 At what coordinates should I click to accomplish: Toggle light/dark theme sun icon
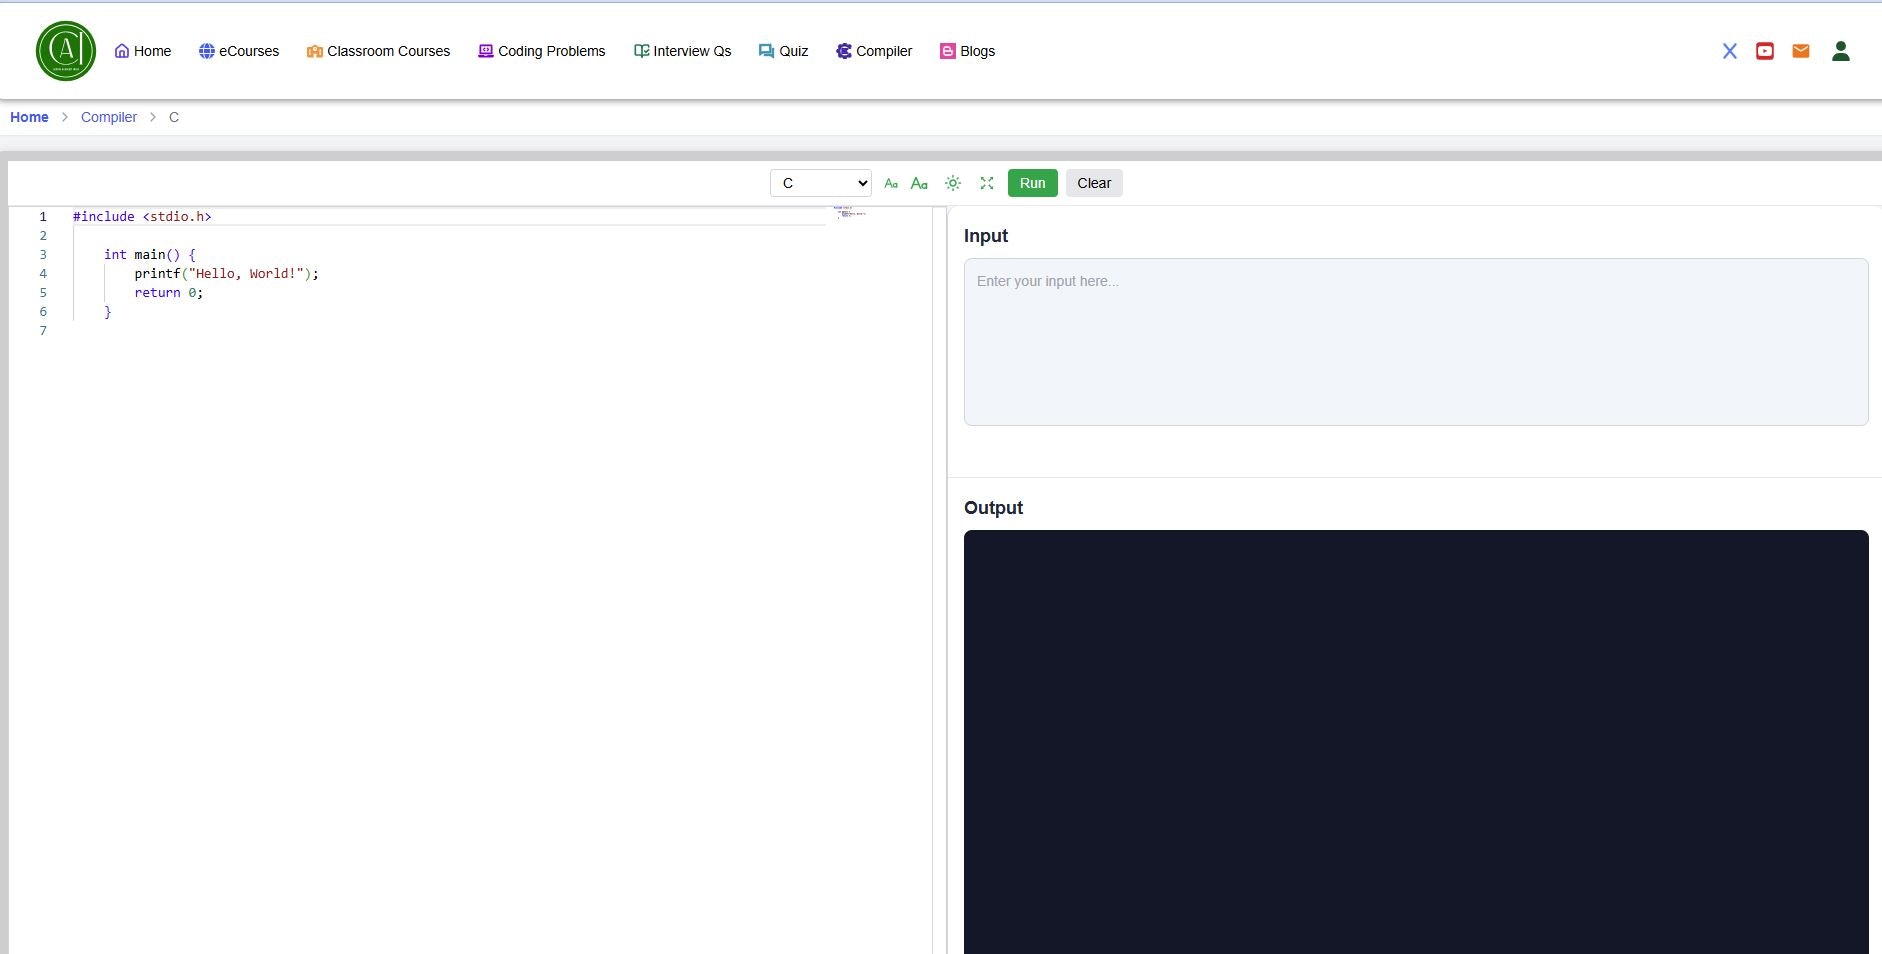[x=953, y=183]
